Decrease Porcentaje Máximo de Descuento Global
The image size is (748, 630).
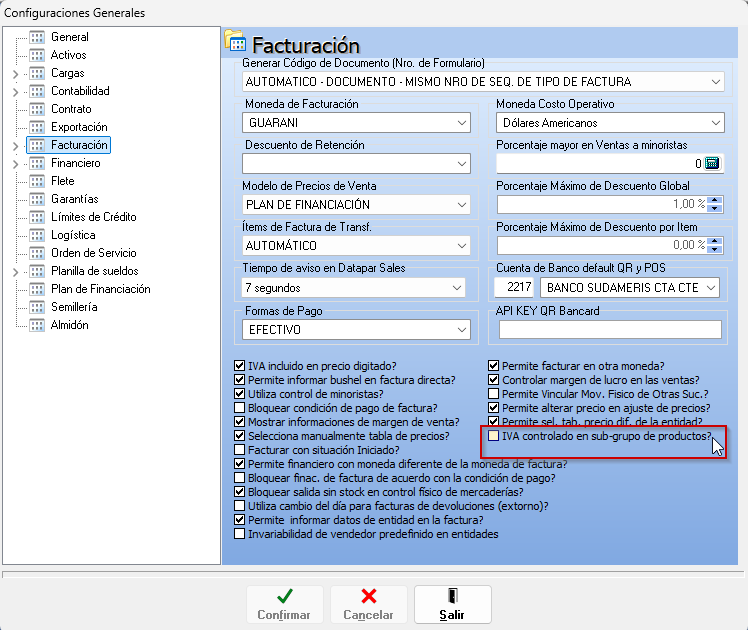tap(715, 208)
